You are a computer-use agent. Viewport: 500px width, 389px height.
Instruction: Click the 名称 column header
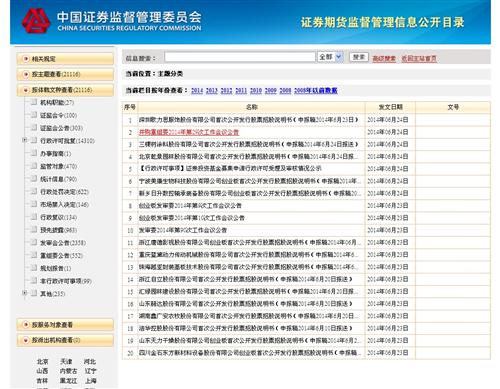pos(252,107)
